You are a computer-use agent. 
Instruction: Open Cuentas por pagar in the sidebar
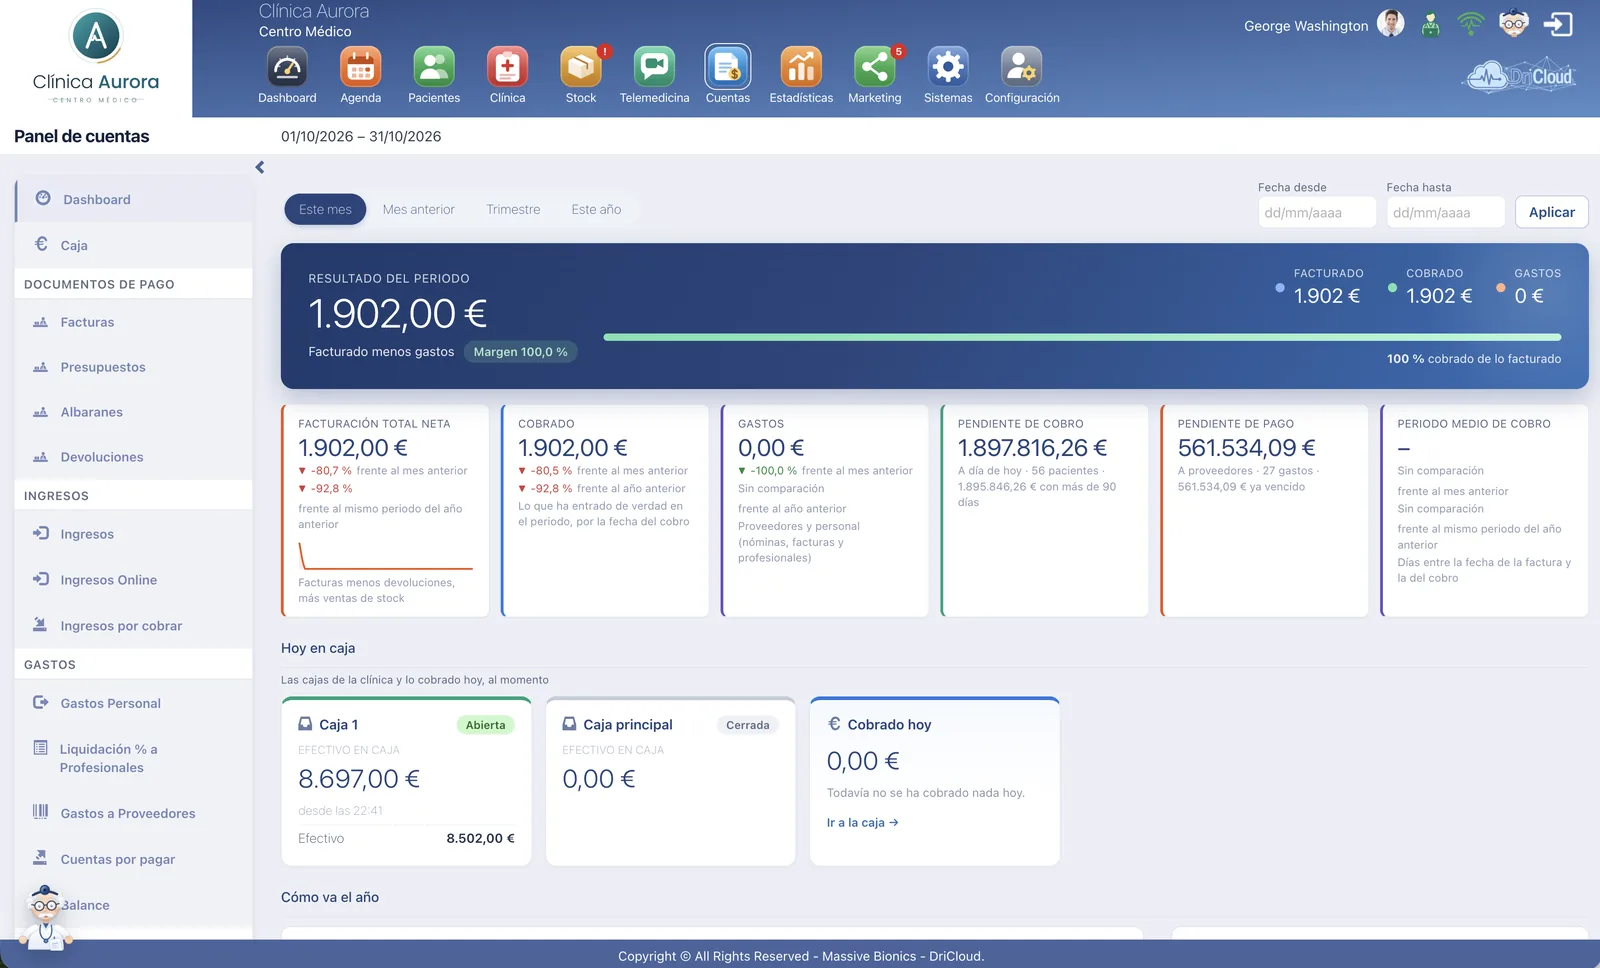[134, 859]
